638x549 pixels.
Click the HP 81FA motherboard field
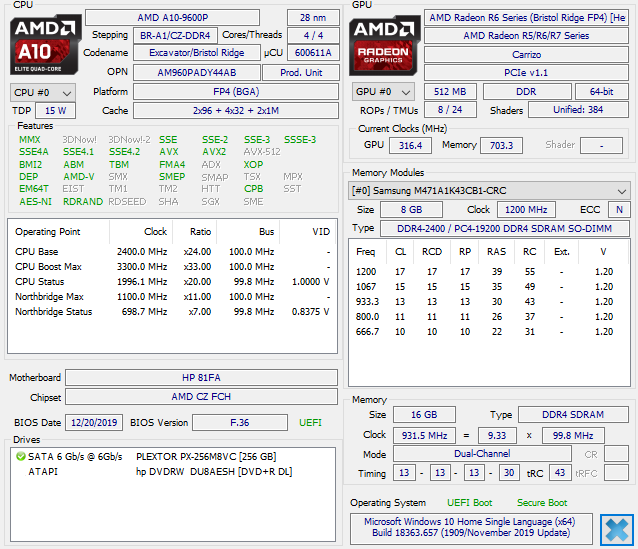201,378
